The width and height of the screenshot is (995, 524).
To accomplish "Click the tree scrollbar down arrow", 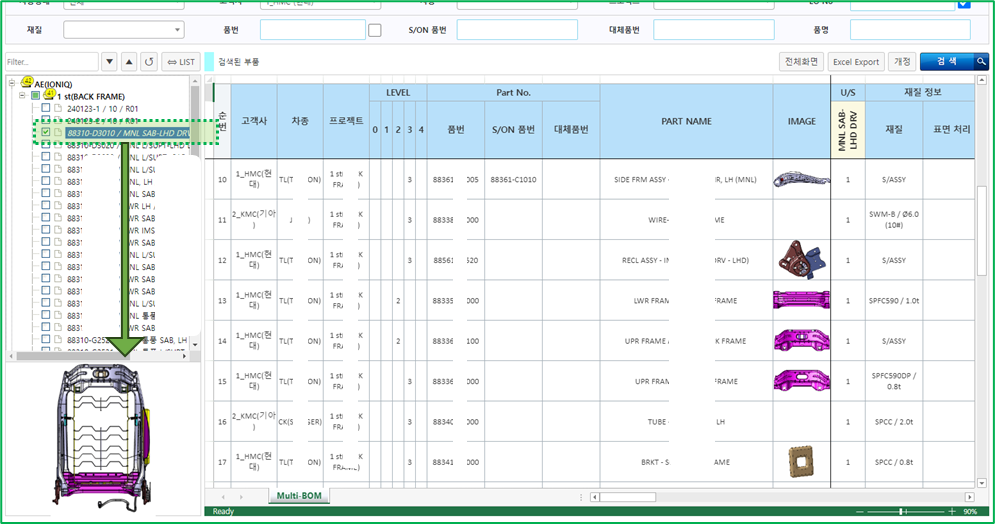I will tap(195, 344).
